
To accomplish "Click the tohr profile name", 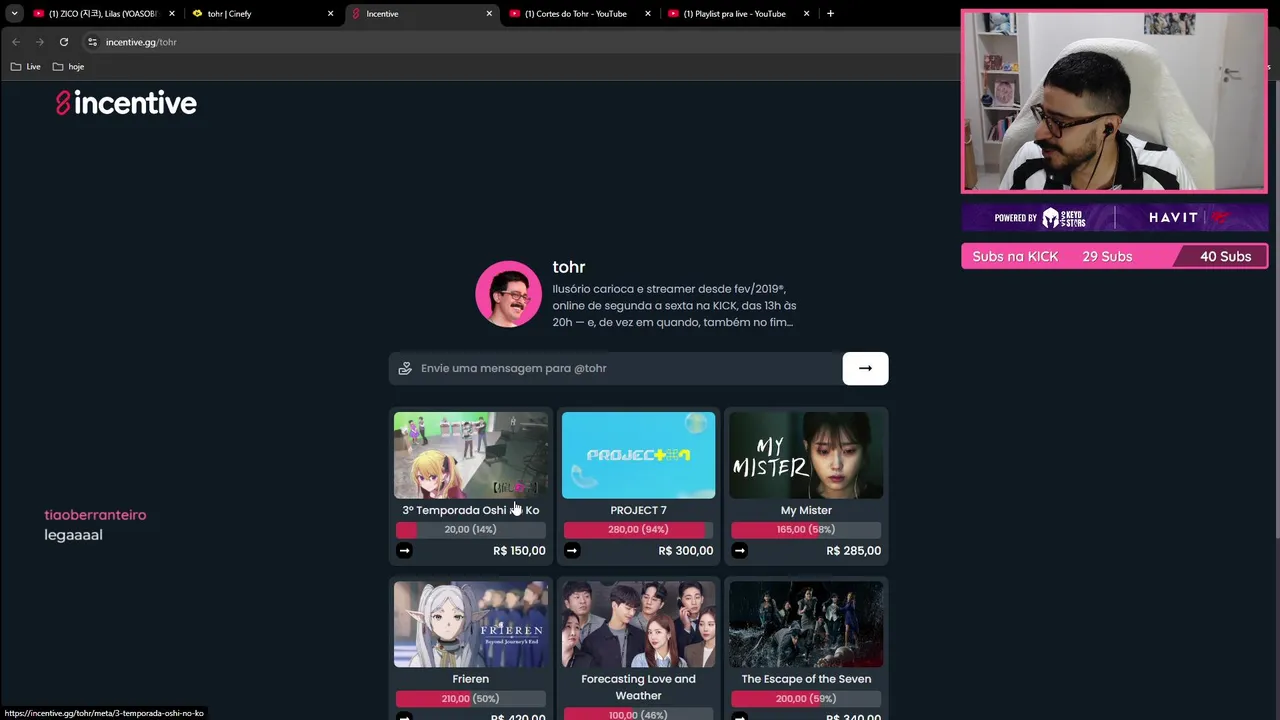I will [x=569, y=267].
